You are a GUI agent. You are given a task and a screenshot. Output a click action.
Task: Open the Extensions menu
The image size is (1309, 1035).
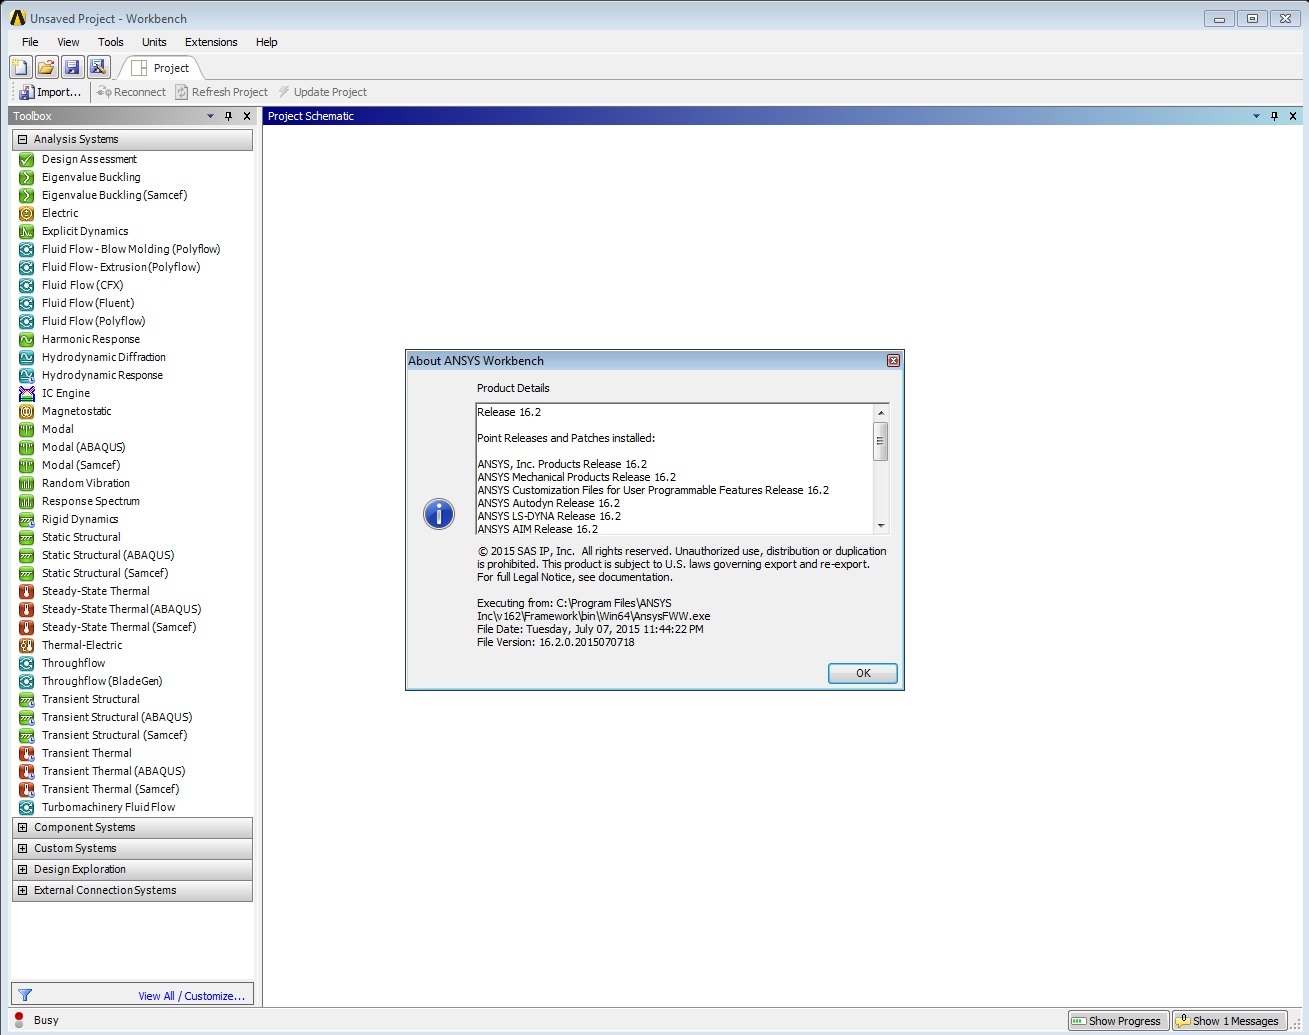211,42
